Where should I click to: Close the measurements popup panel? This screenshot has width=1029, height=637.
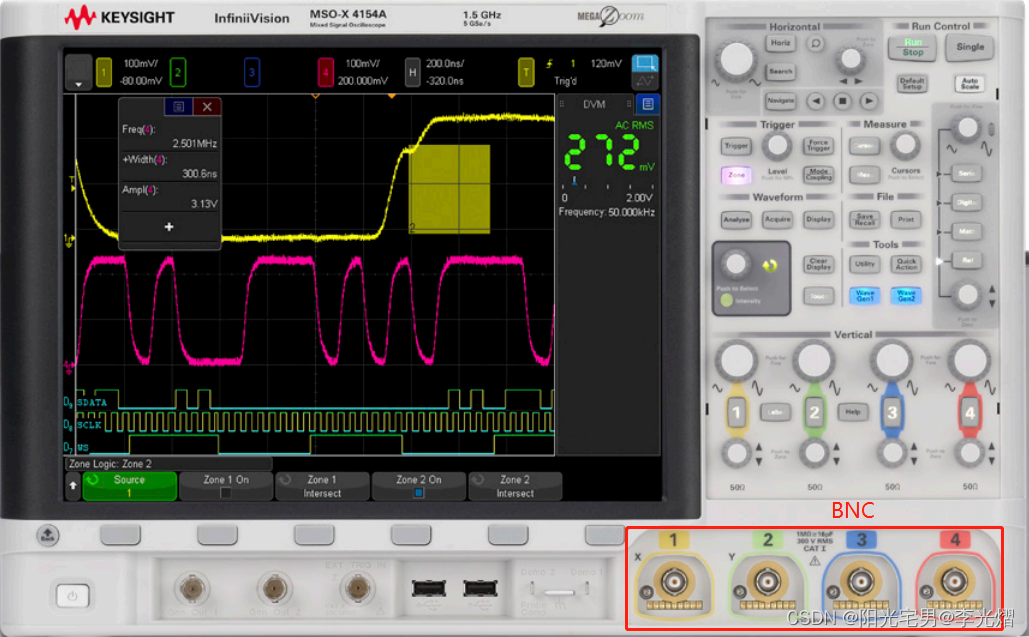tap(207, 106)
